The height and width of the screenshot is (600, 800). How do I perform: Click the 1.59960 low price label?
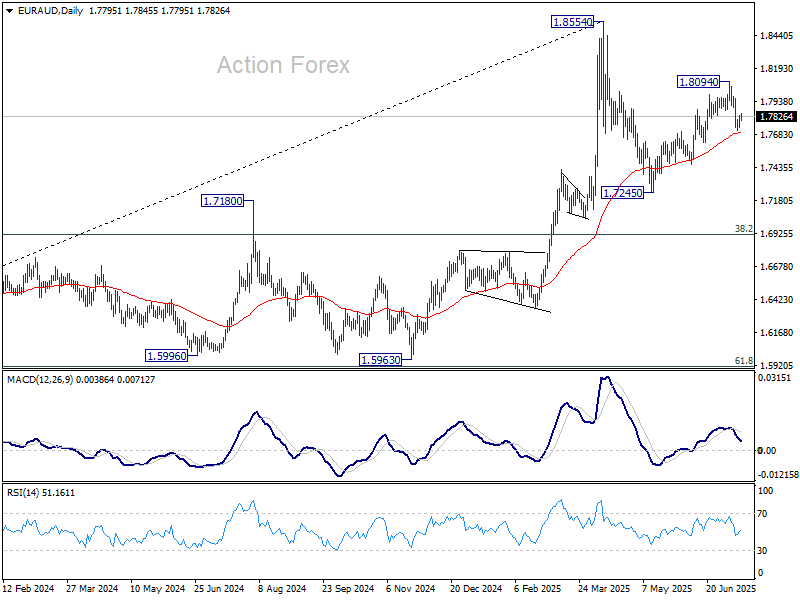166,356
